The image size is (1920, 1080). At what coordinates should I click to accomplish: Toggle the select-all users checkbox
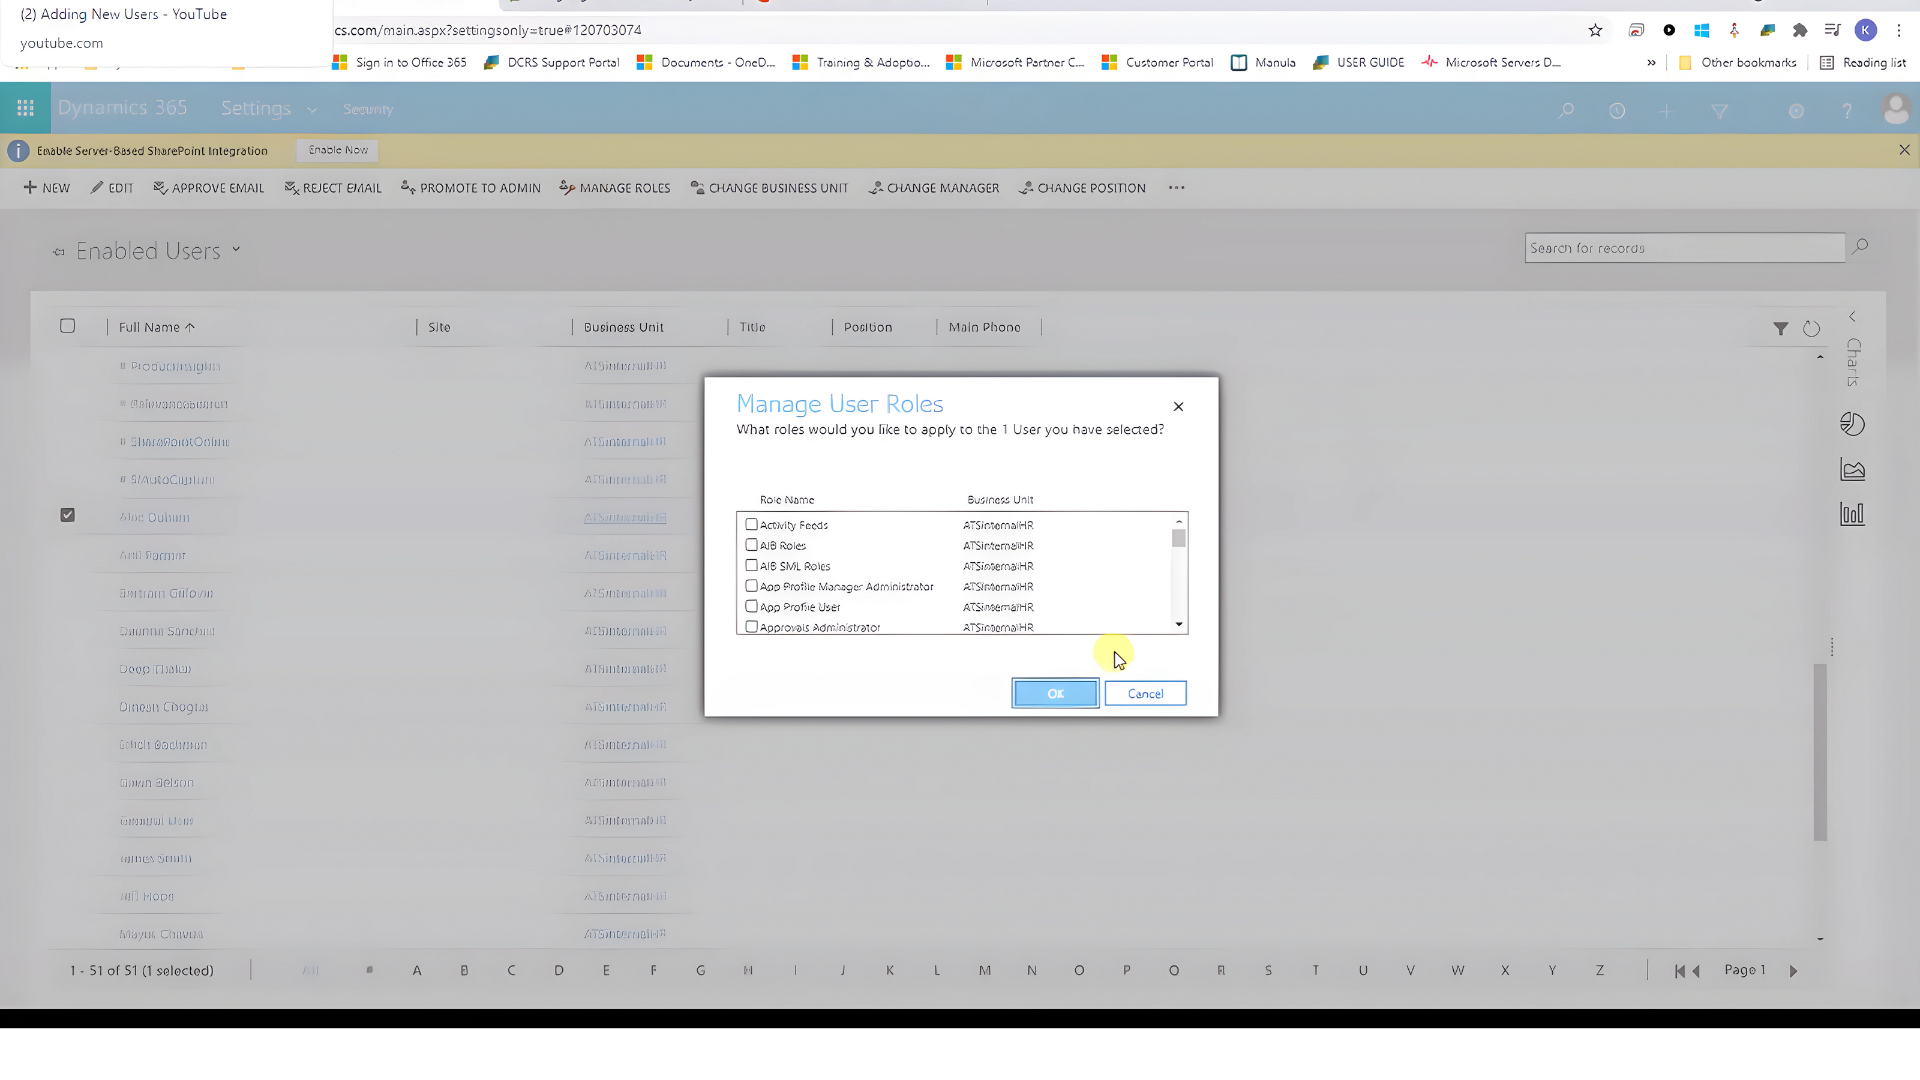[x=67, y=326]
